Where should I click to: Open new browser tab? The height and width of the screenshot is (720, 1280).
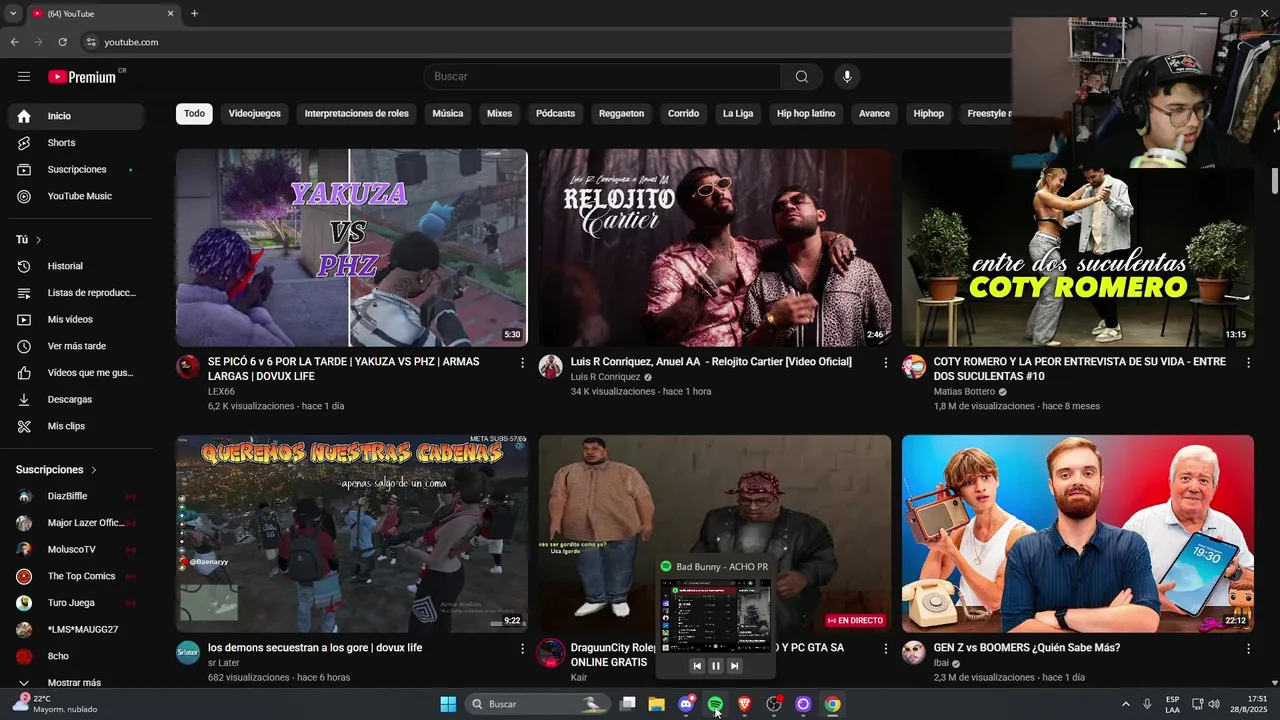coord(194,13)
